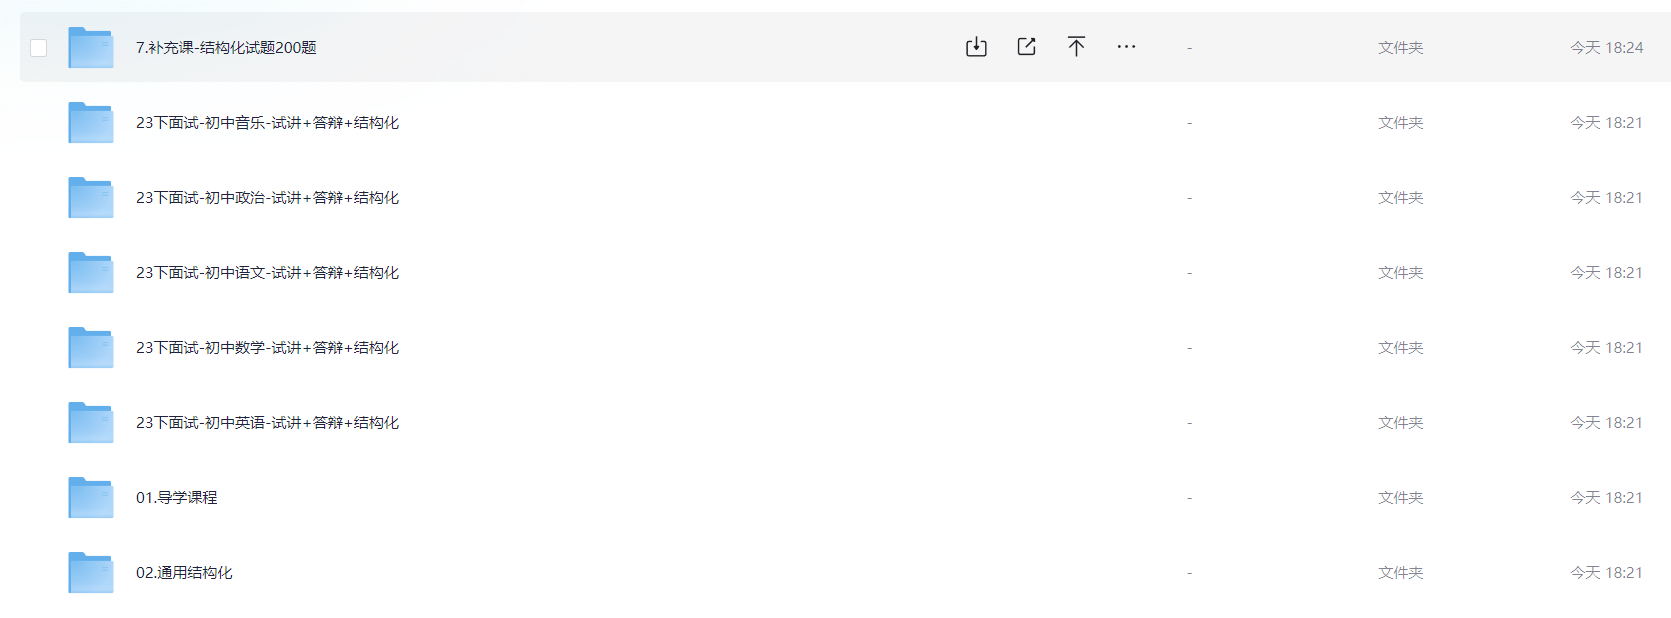Open the 02.通用结构化 folder name
The width and height of the screenshot is (1671, 618).
[x=184, y=573]
